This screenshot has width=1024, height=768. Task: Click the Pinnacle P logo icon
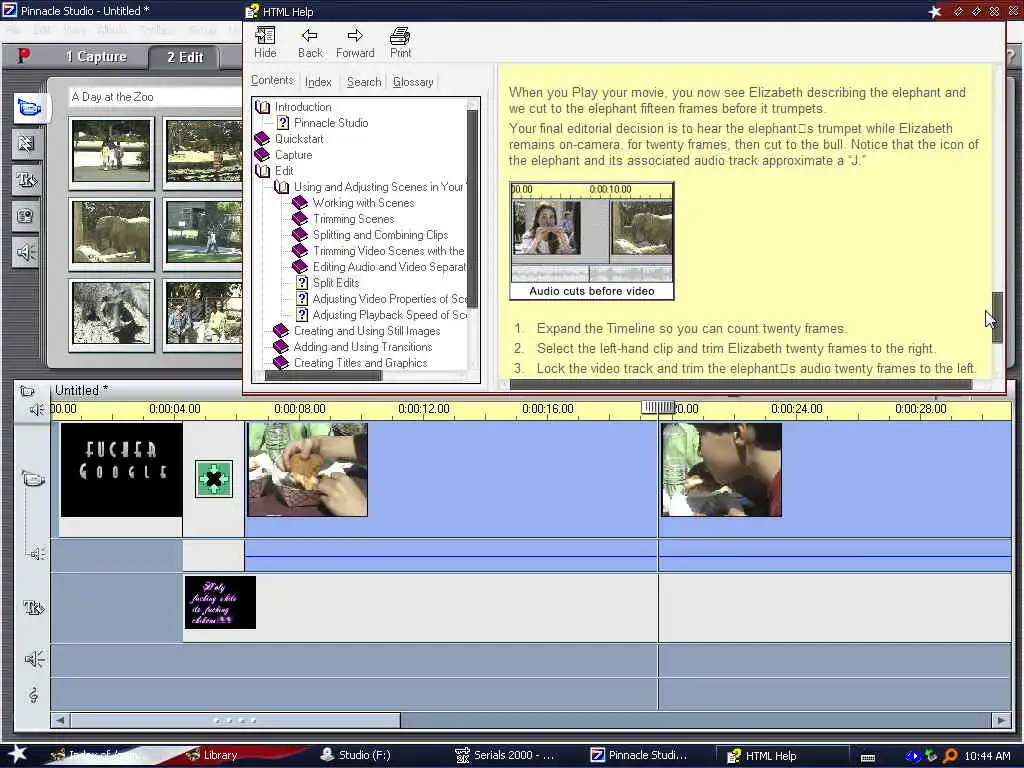tap(24, 56)
